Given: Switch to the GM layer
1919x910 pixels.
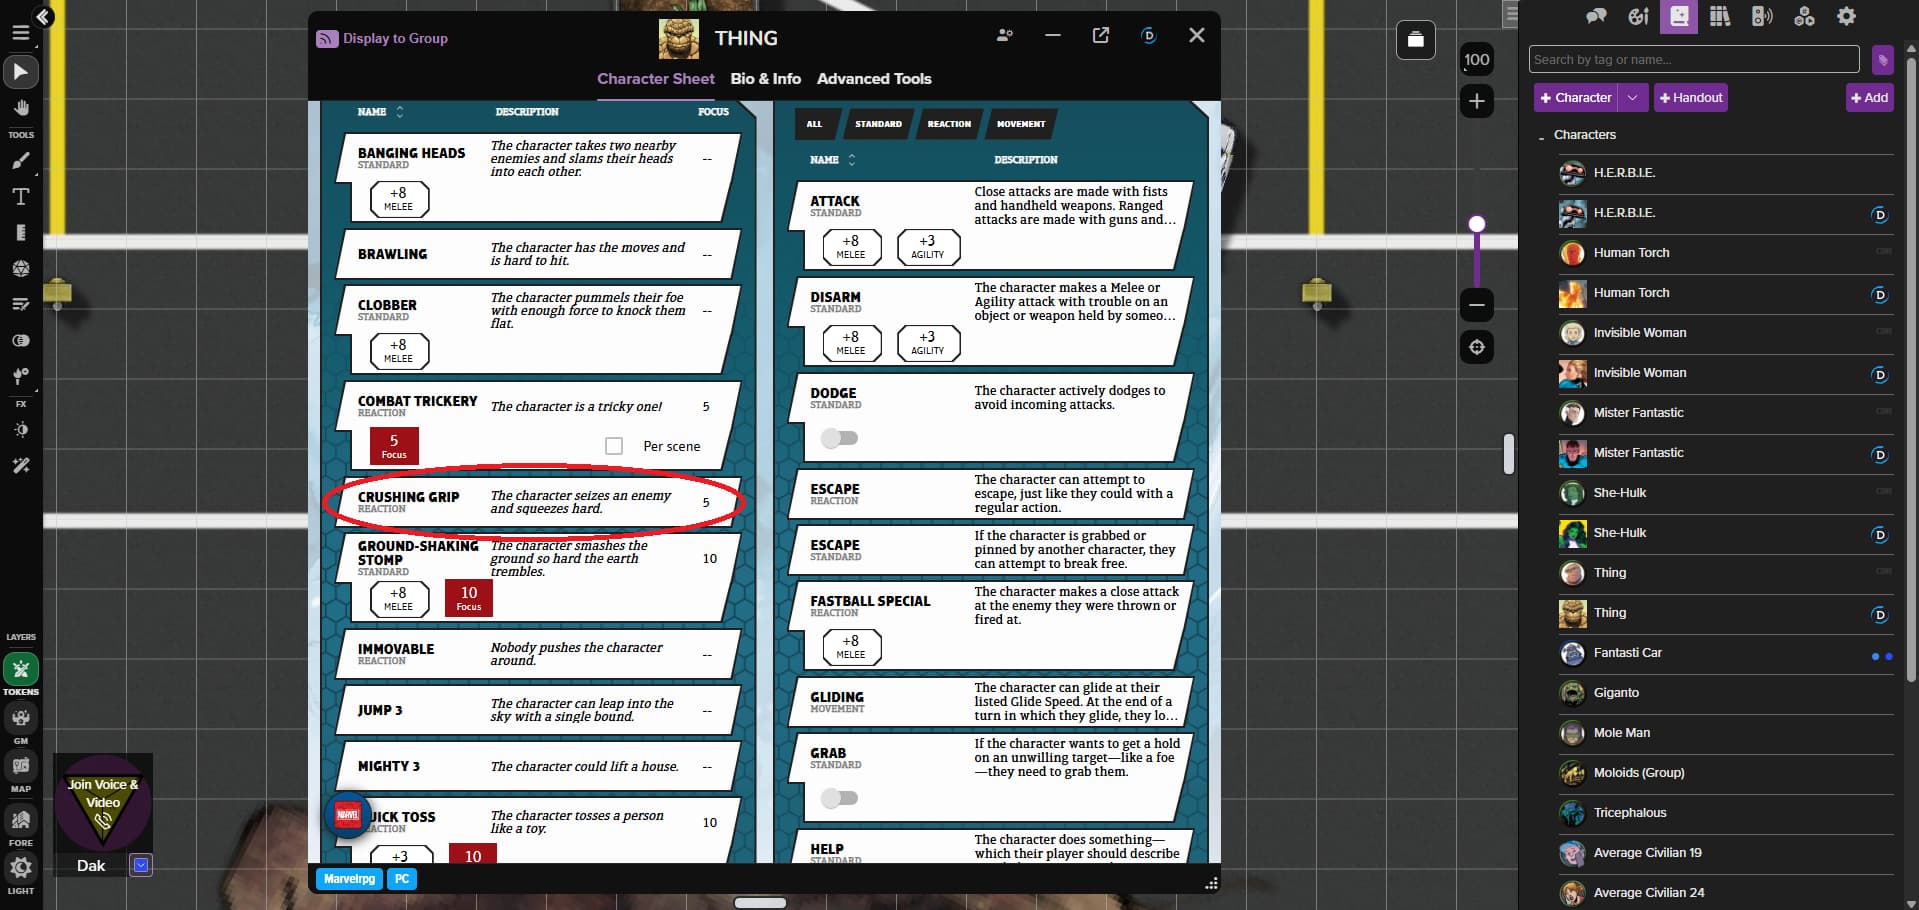Looking at the screenshot, I should (20, 718).
